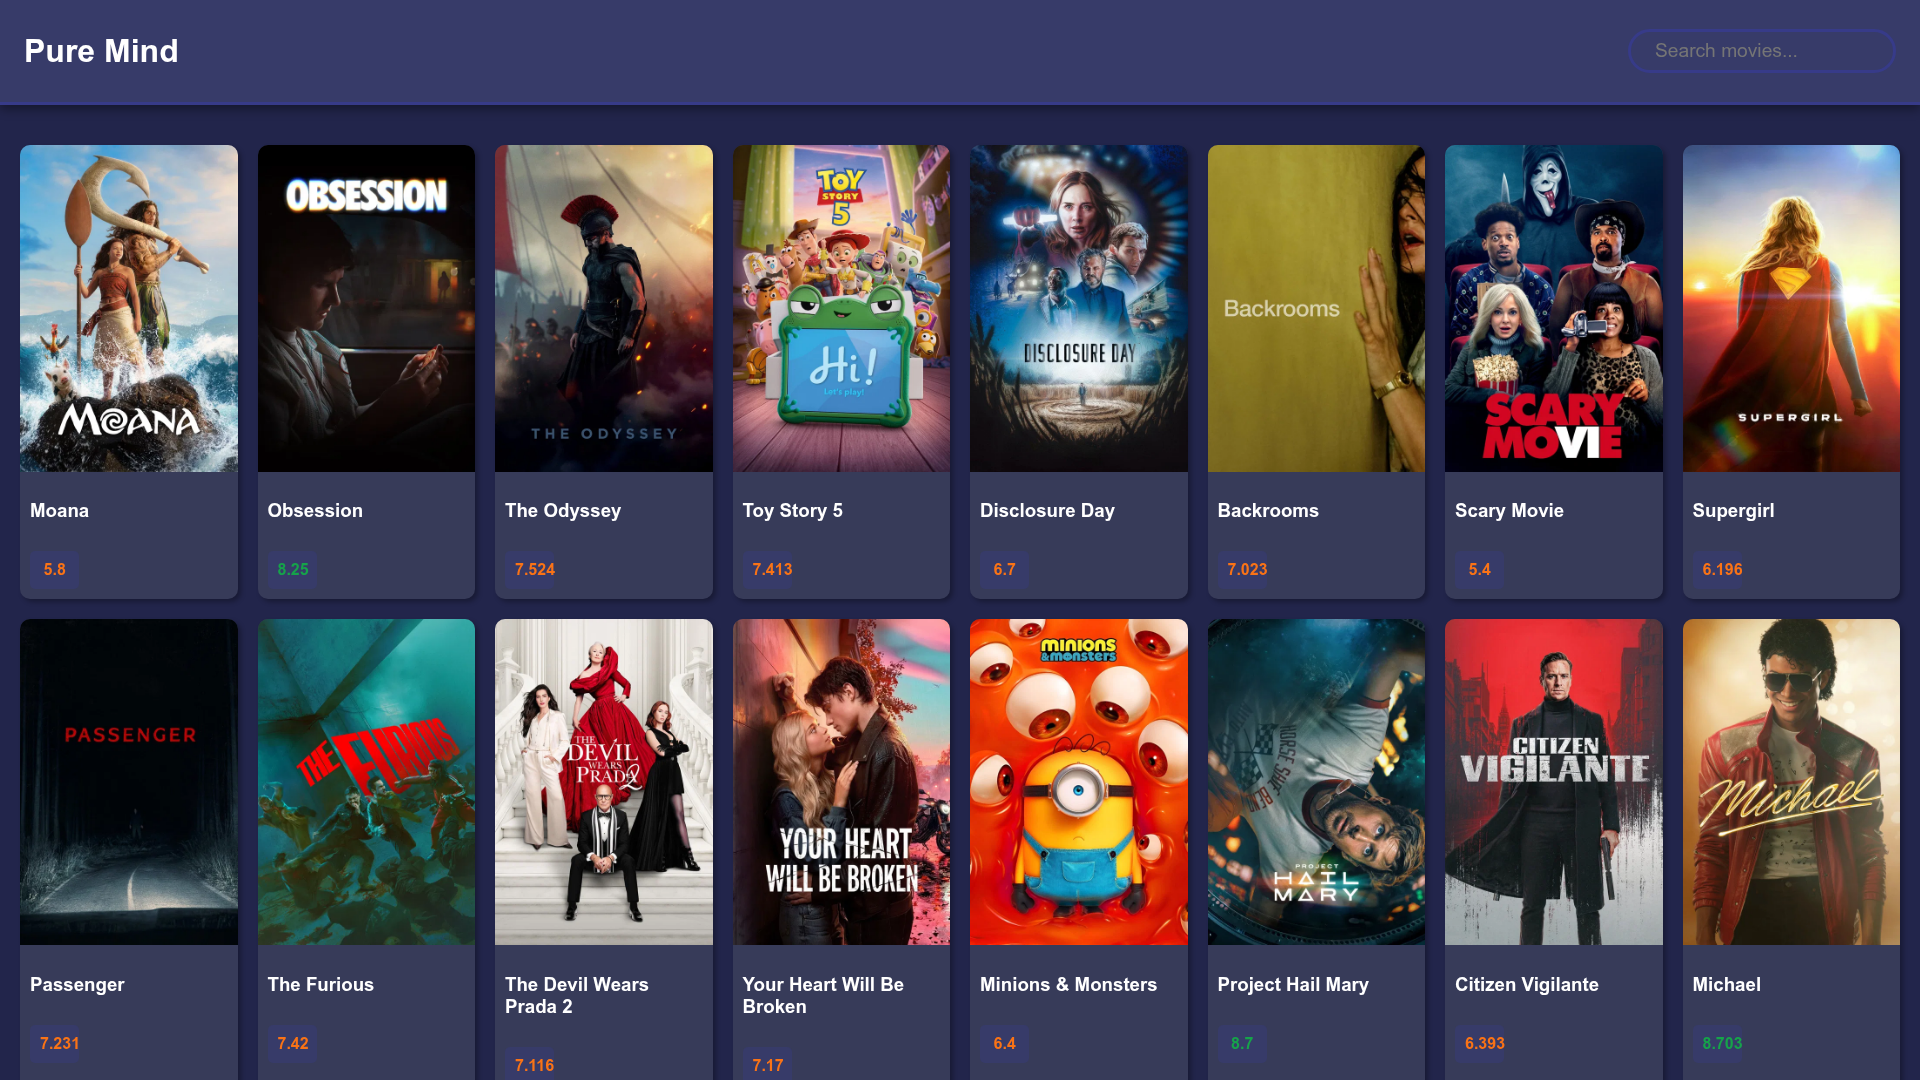Click the Scary Movie title text
The image size is (1920, 1080).
(1509, 510)
